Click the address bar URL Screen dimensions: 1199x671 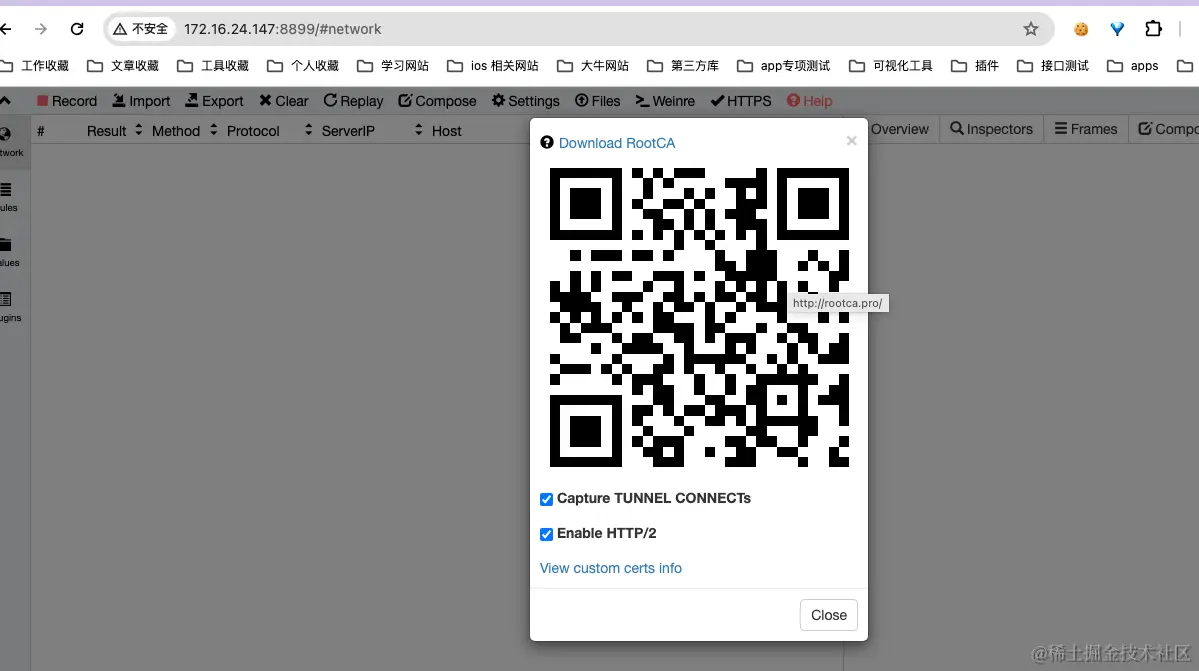pos(282,29)
